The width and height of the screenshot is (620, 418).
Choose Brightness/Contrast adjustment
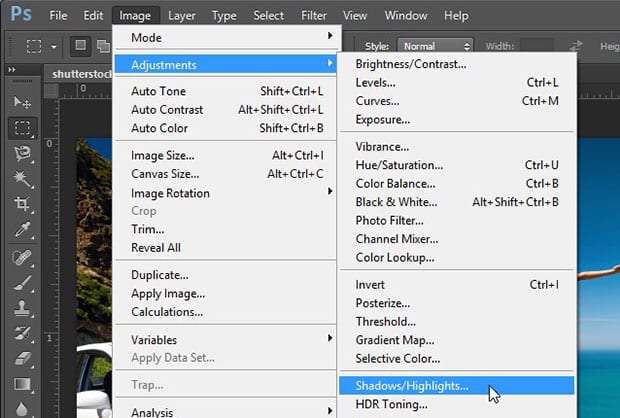[456, 64]
